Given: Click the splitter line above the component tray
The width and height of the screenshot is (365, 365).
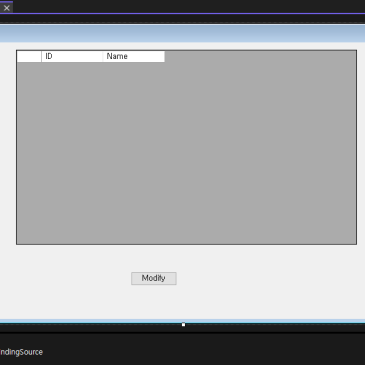Looking at the screenshot, I should 182,332.
